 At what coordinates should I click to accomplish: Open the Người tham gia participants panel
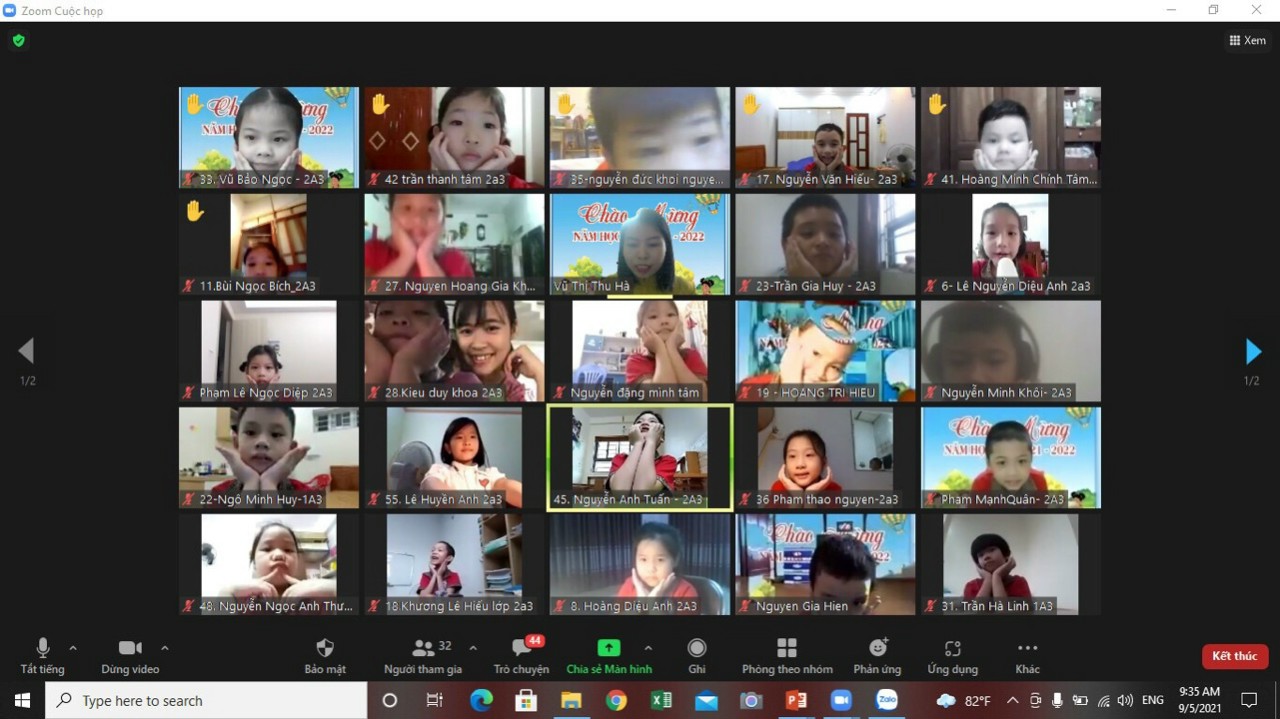[423, 656]
